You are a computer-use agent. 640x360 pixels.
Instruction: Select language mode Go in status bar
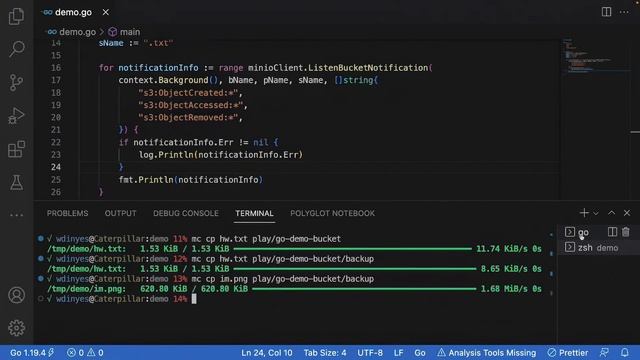420,353
